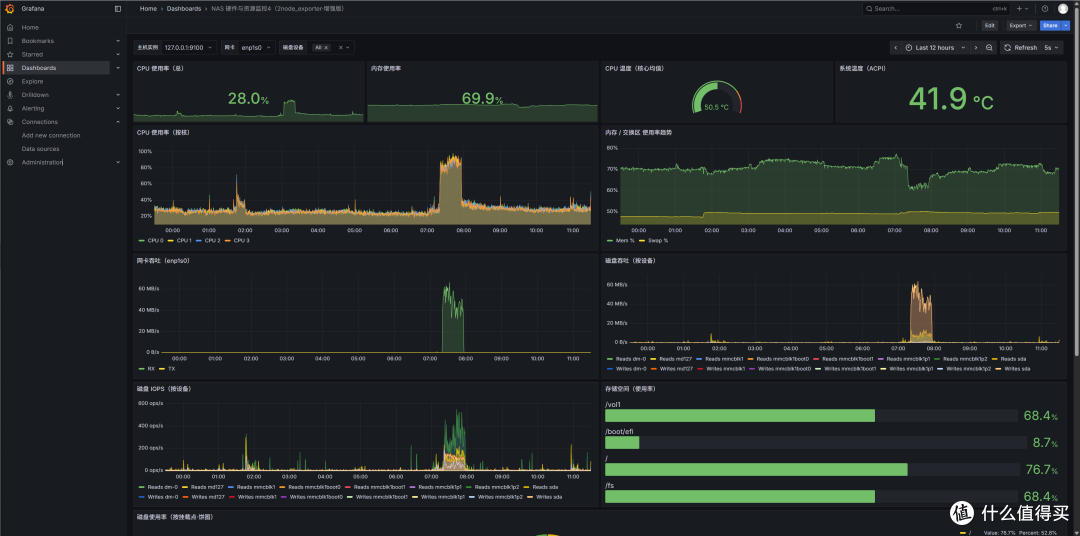Click the Edit dashboard button
Screen dimensions: 1080x536
pyautogui.click(x=990, y=25)
